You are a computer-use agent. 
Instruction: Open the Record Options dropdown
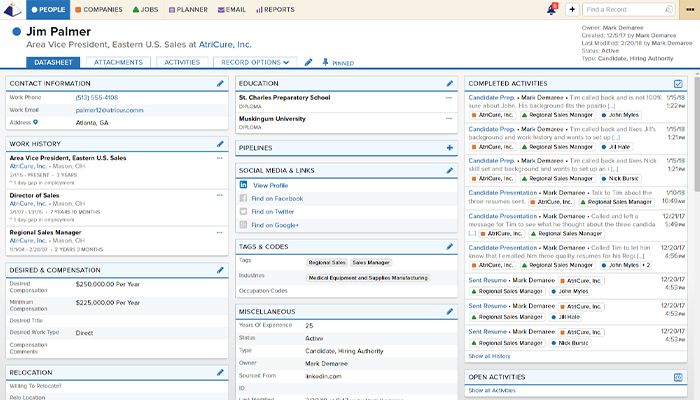(257, 62)
